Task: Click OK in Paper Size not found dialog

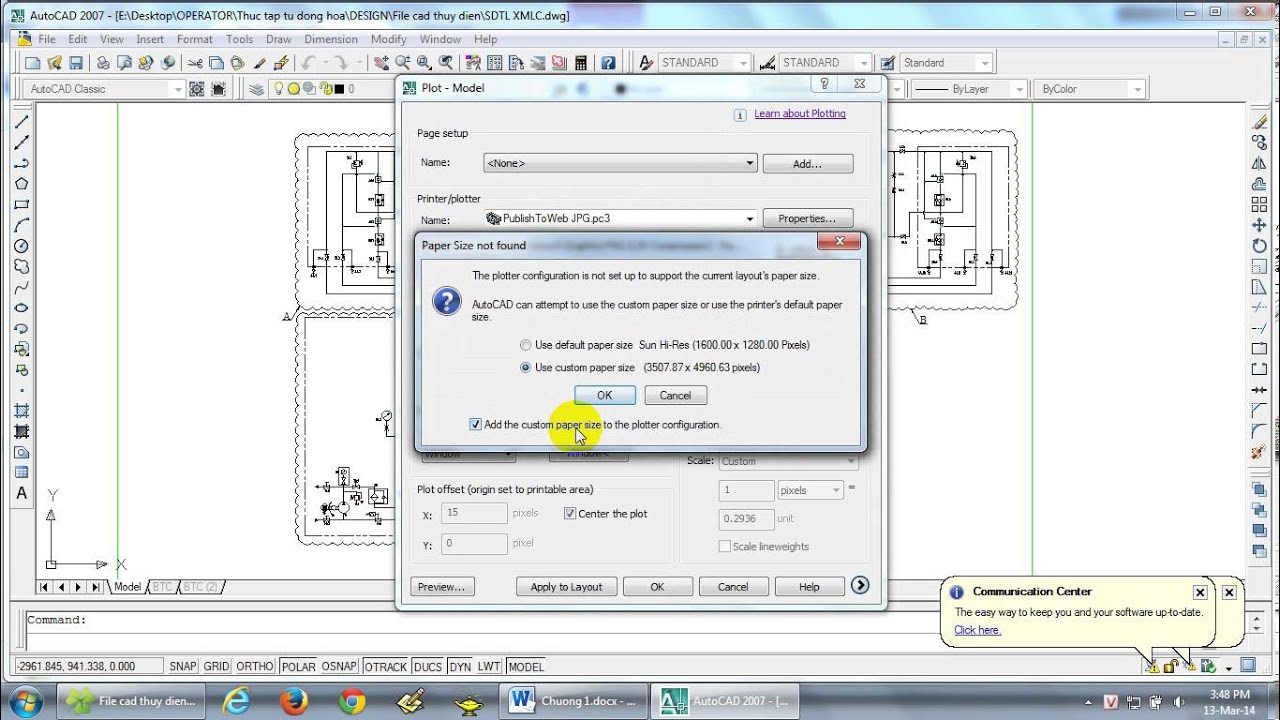Action: (604, 395)
